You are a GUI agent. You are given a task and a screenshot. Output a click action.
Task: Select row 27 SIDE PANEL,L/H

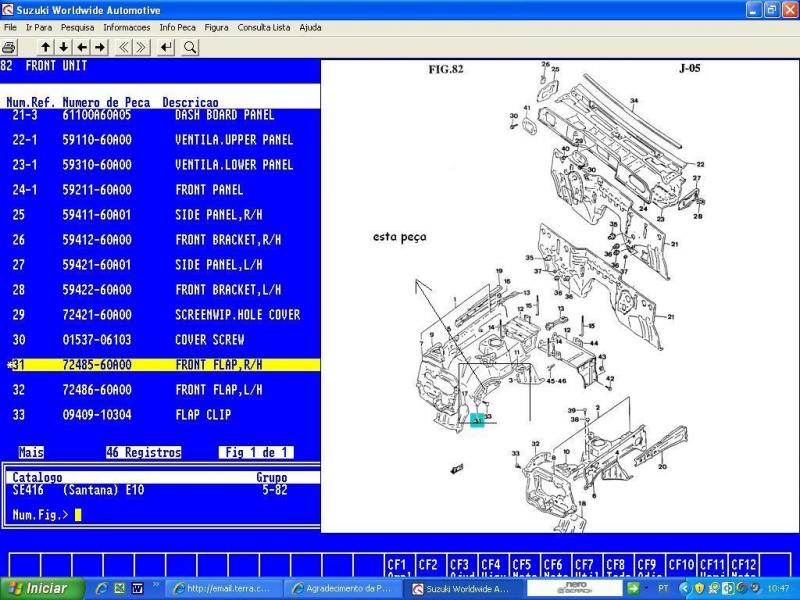[x=160, y=265]
